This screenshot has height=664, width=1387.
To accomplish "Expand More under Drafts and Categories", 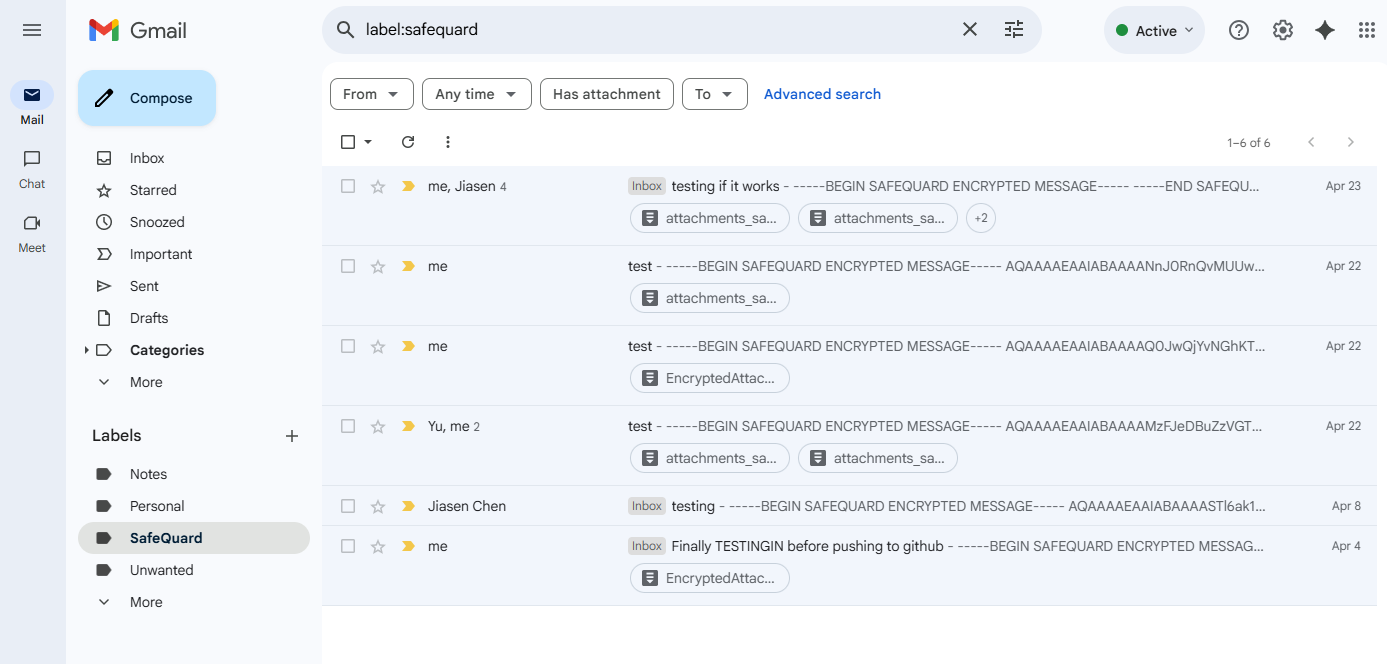I will point(146,382).
